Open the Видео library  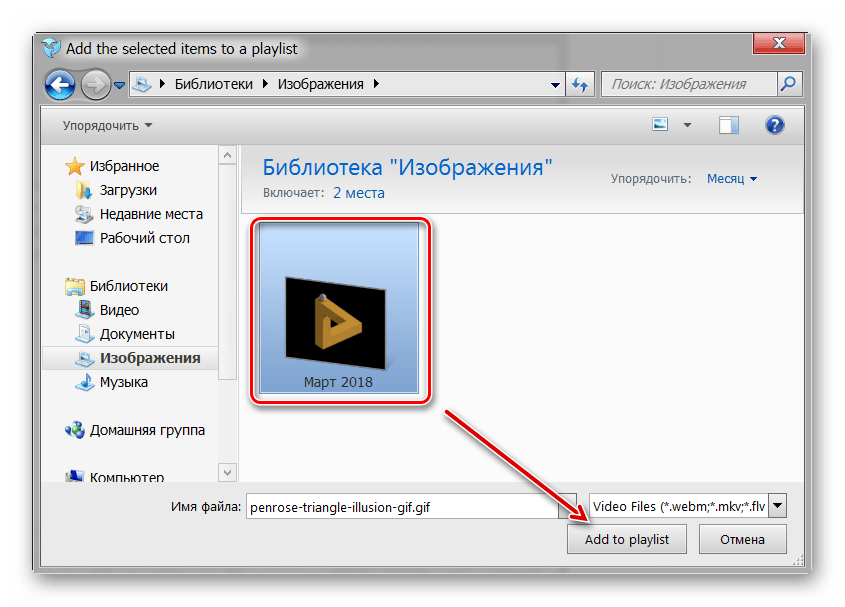click(120, 310)
